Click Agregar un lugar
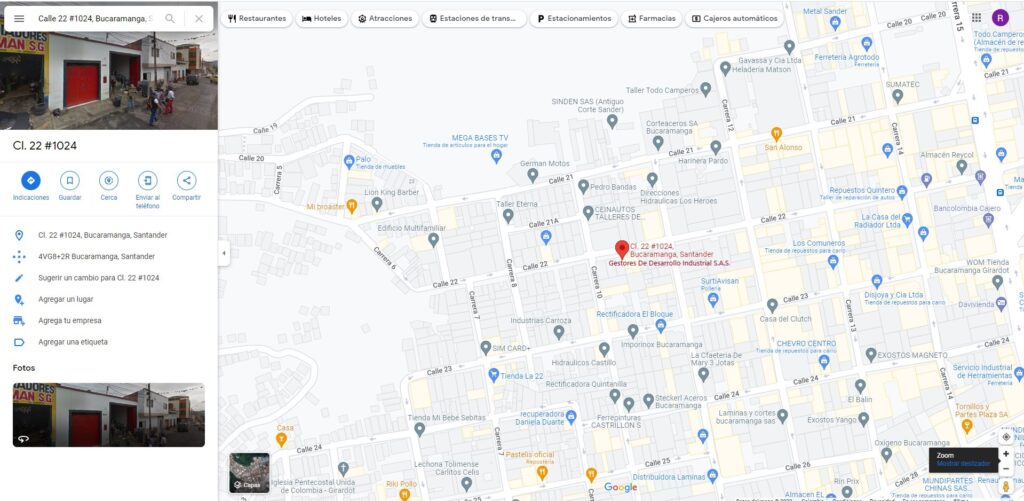The image size is (1024, 501). [x=108, y=299]
